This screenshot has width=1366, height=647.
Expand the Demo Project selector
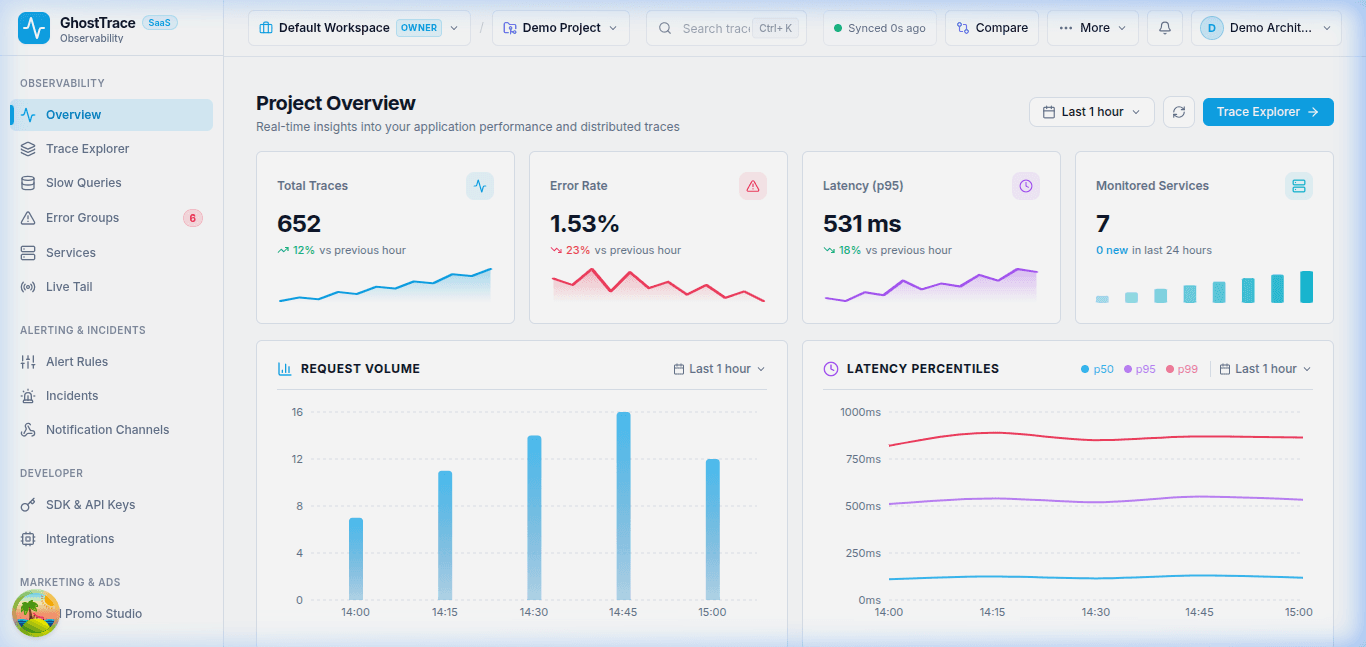click(x=561, y=28)
